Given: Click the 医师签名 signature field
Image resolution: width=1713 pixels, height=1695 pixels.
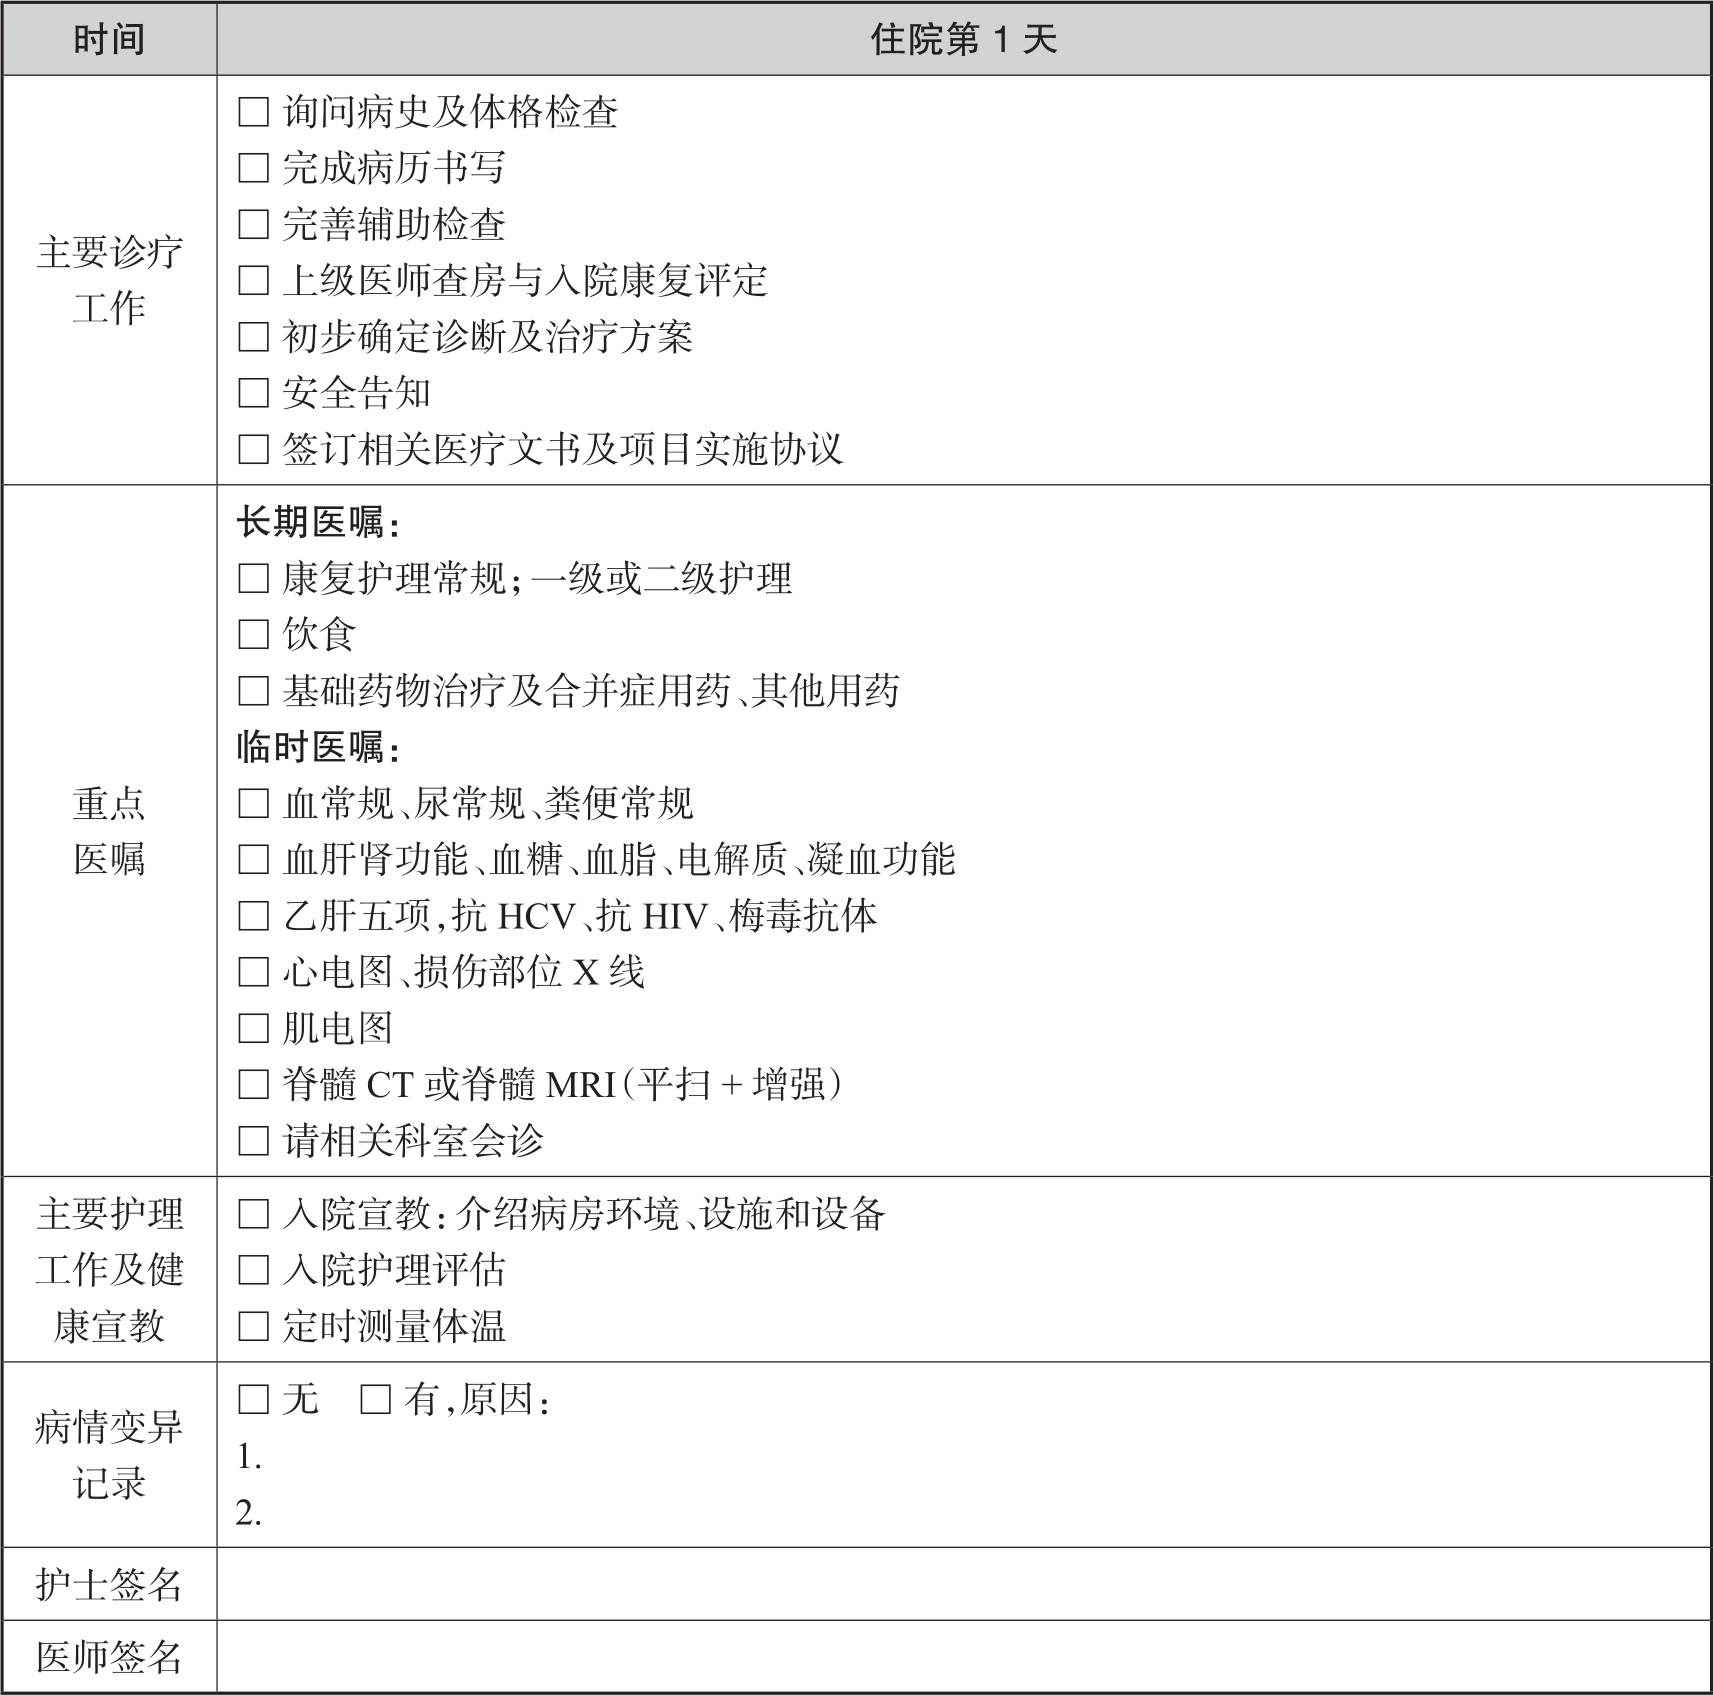Looking at the screenshot, I should (963, 1657).
